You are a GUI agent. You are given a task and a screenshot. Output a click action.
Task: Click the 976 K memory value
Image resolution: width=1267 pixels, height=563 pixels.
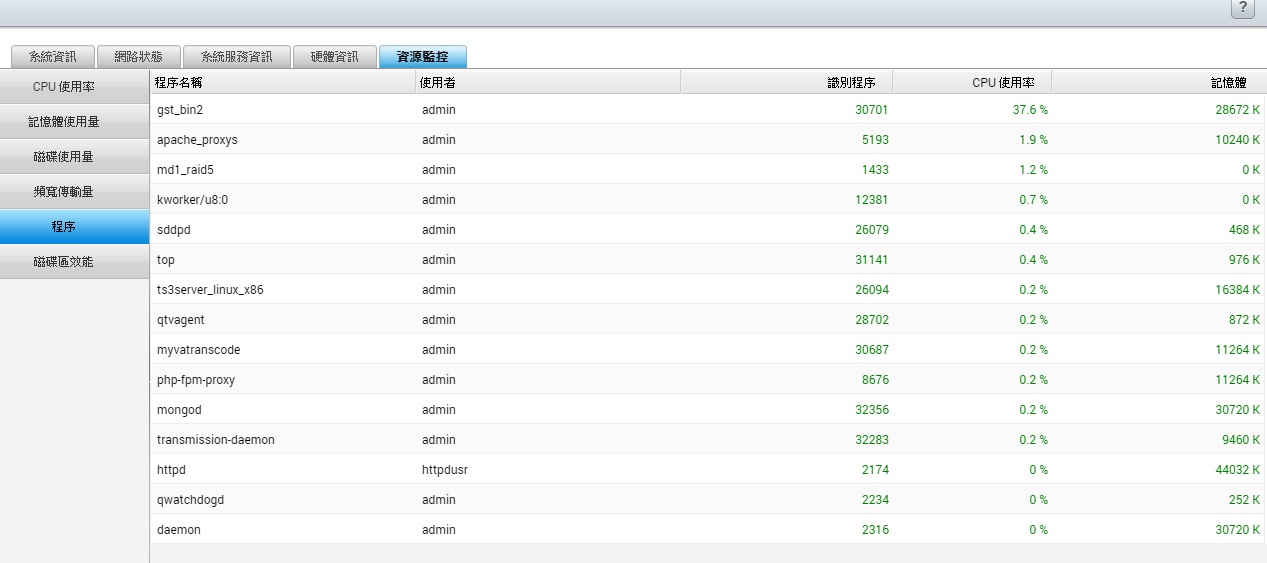(x=1245, y=260)
